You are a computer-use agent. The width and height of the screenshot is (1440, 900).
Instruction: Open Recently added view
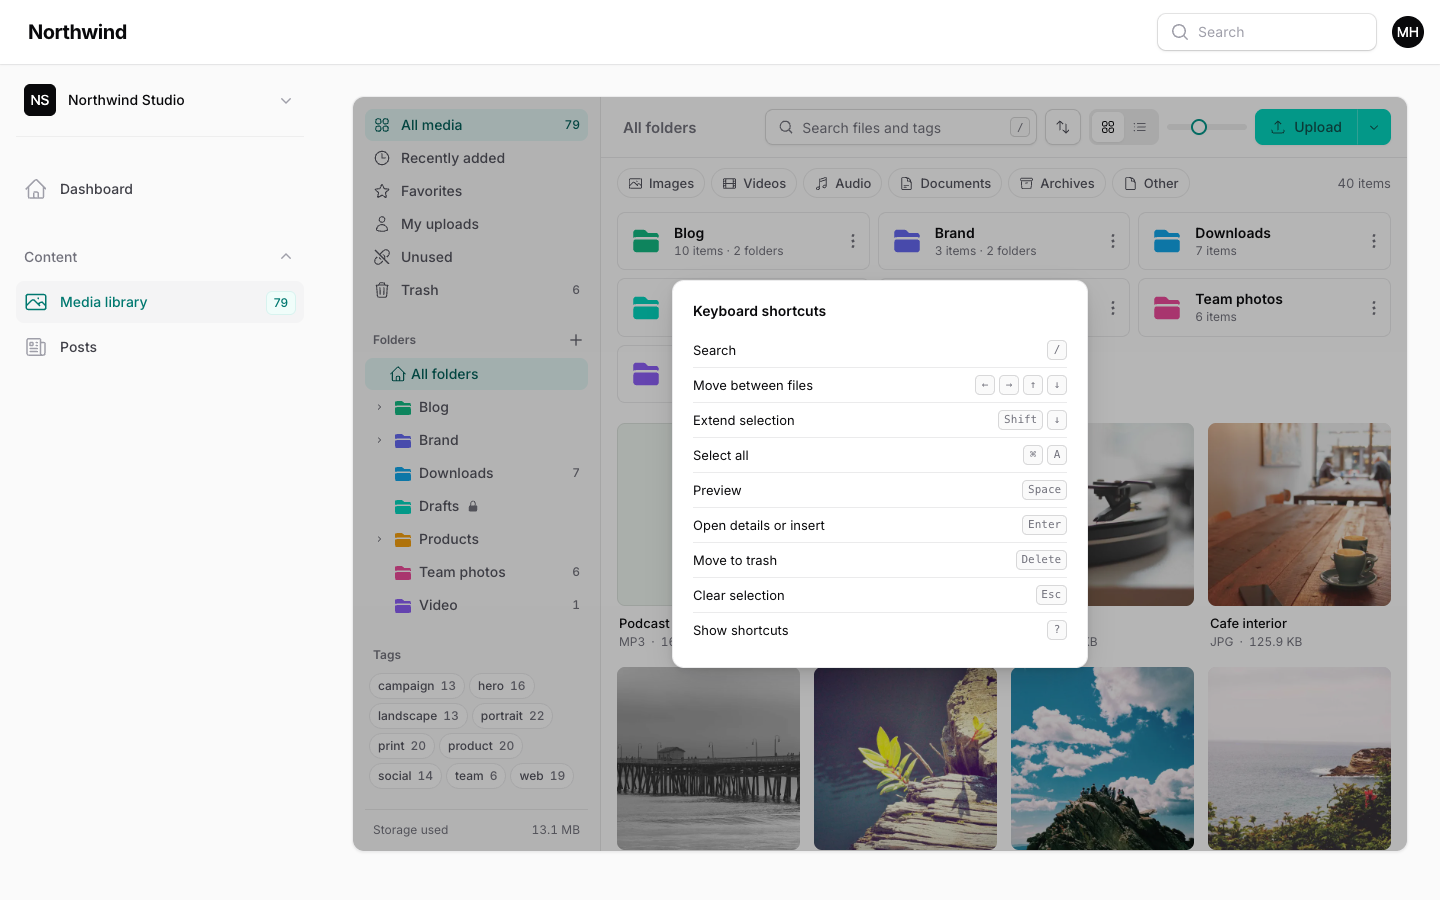(476, 158)
